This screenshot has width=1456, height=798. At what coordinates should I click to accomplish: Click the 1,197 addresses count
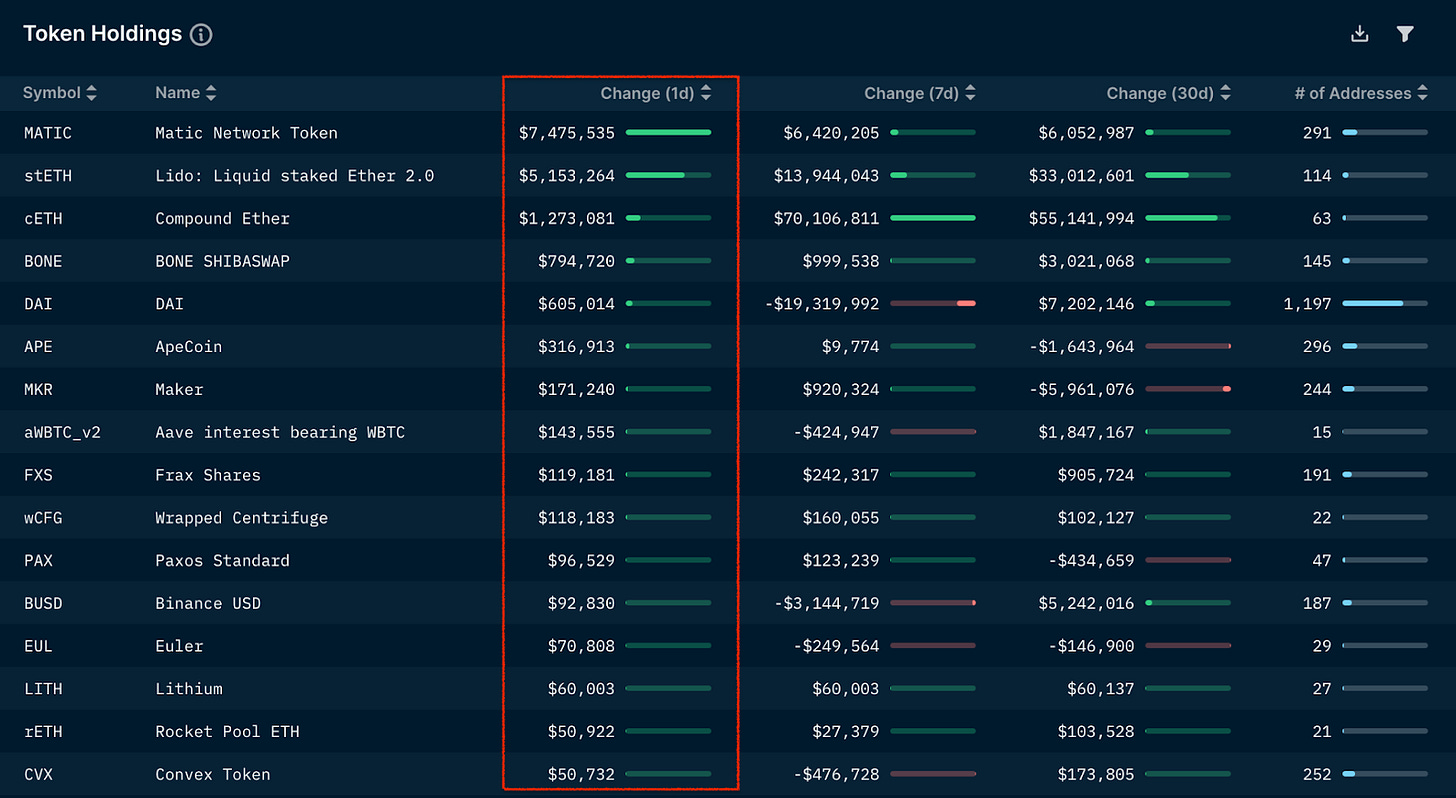(1308, 304)
